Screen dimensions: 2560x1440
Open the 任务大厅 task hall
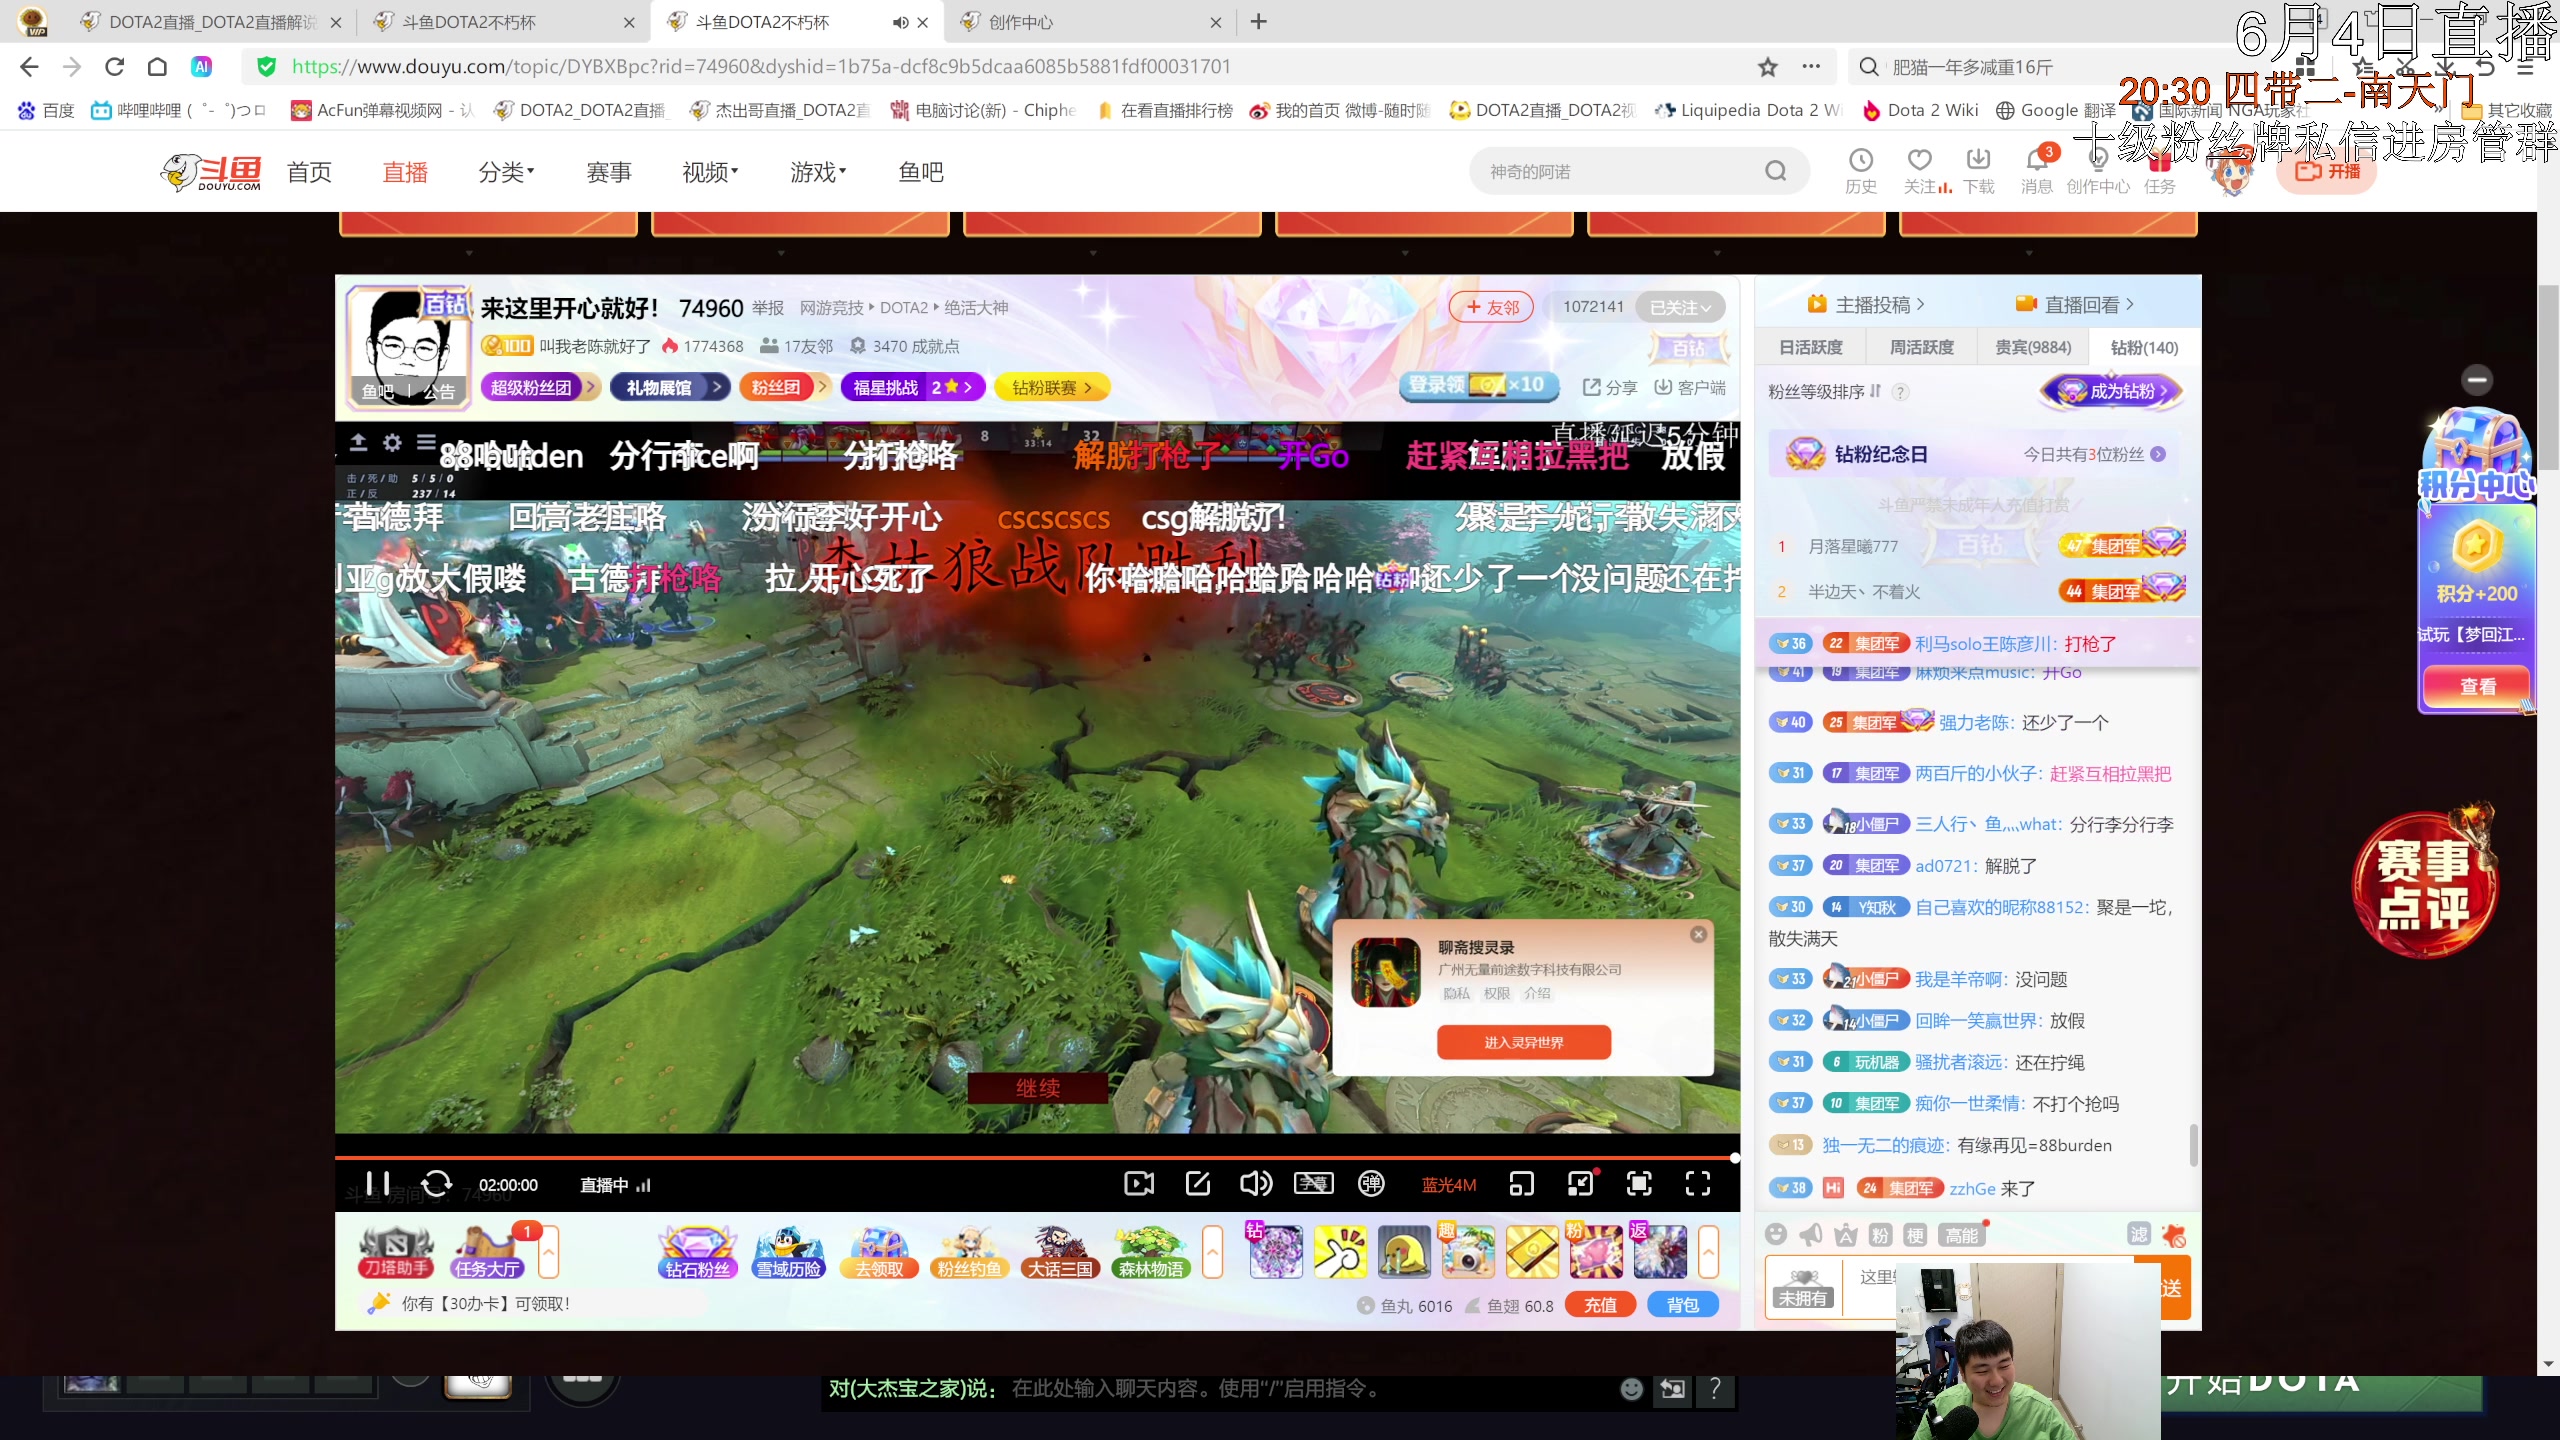[486, 1253]
